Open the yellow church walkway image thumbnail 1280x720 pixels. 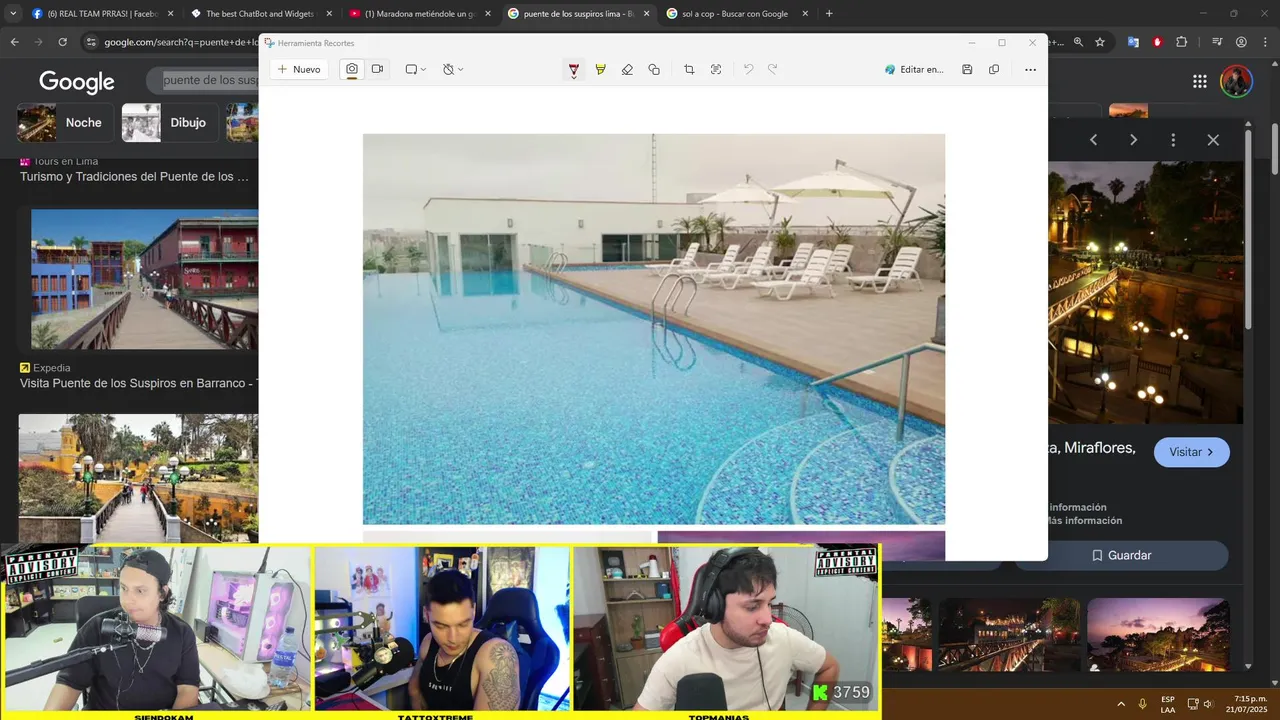138,478
